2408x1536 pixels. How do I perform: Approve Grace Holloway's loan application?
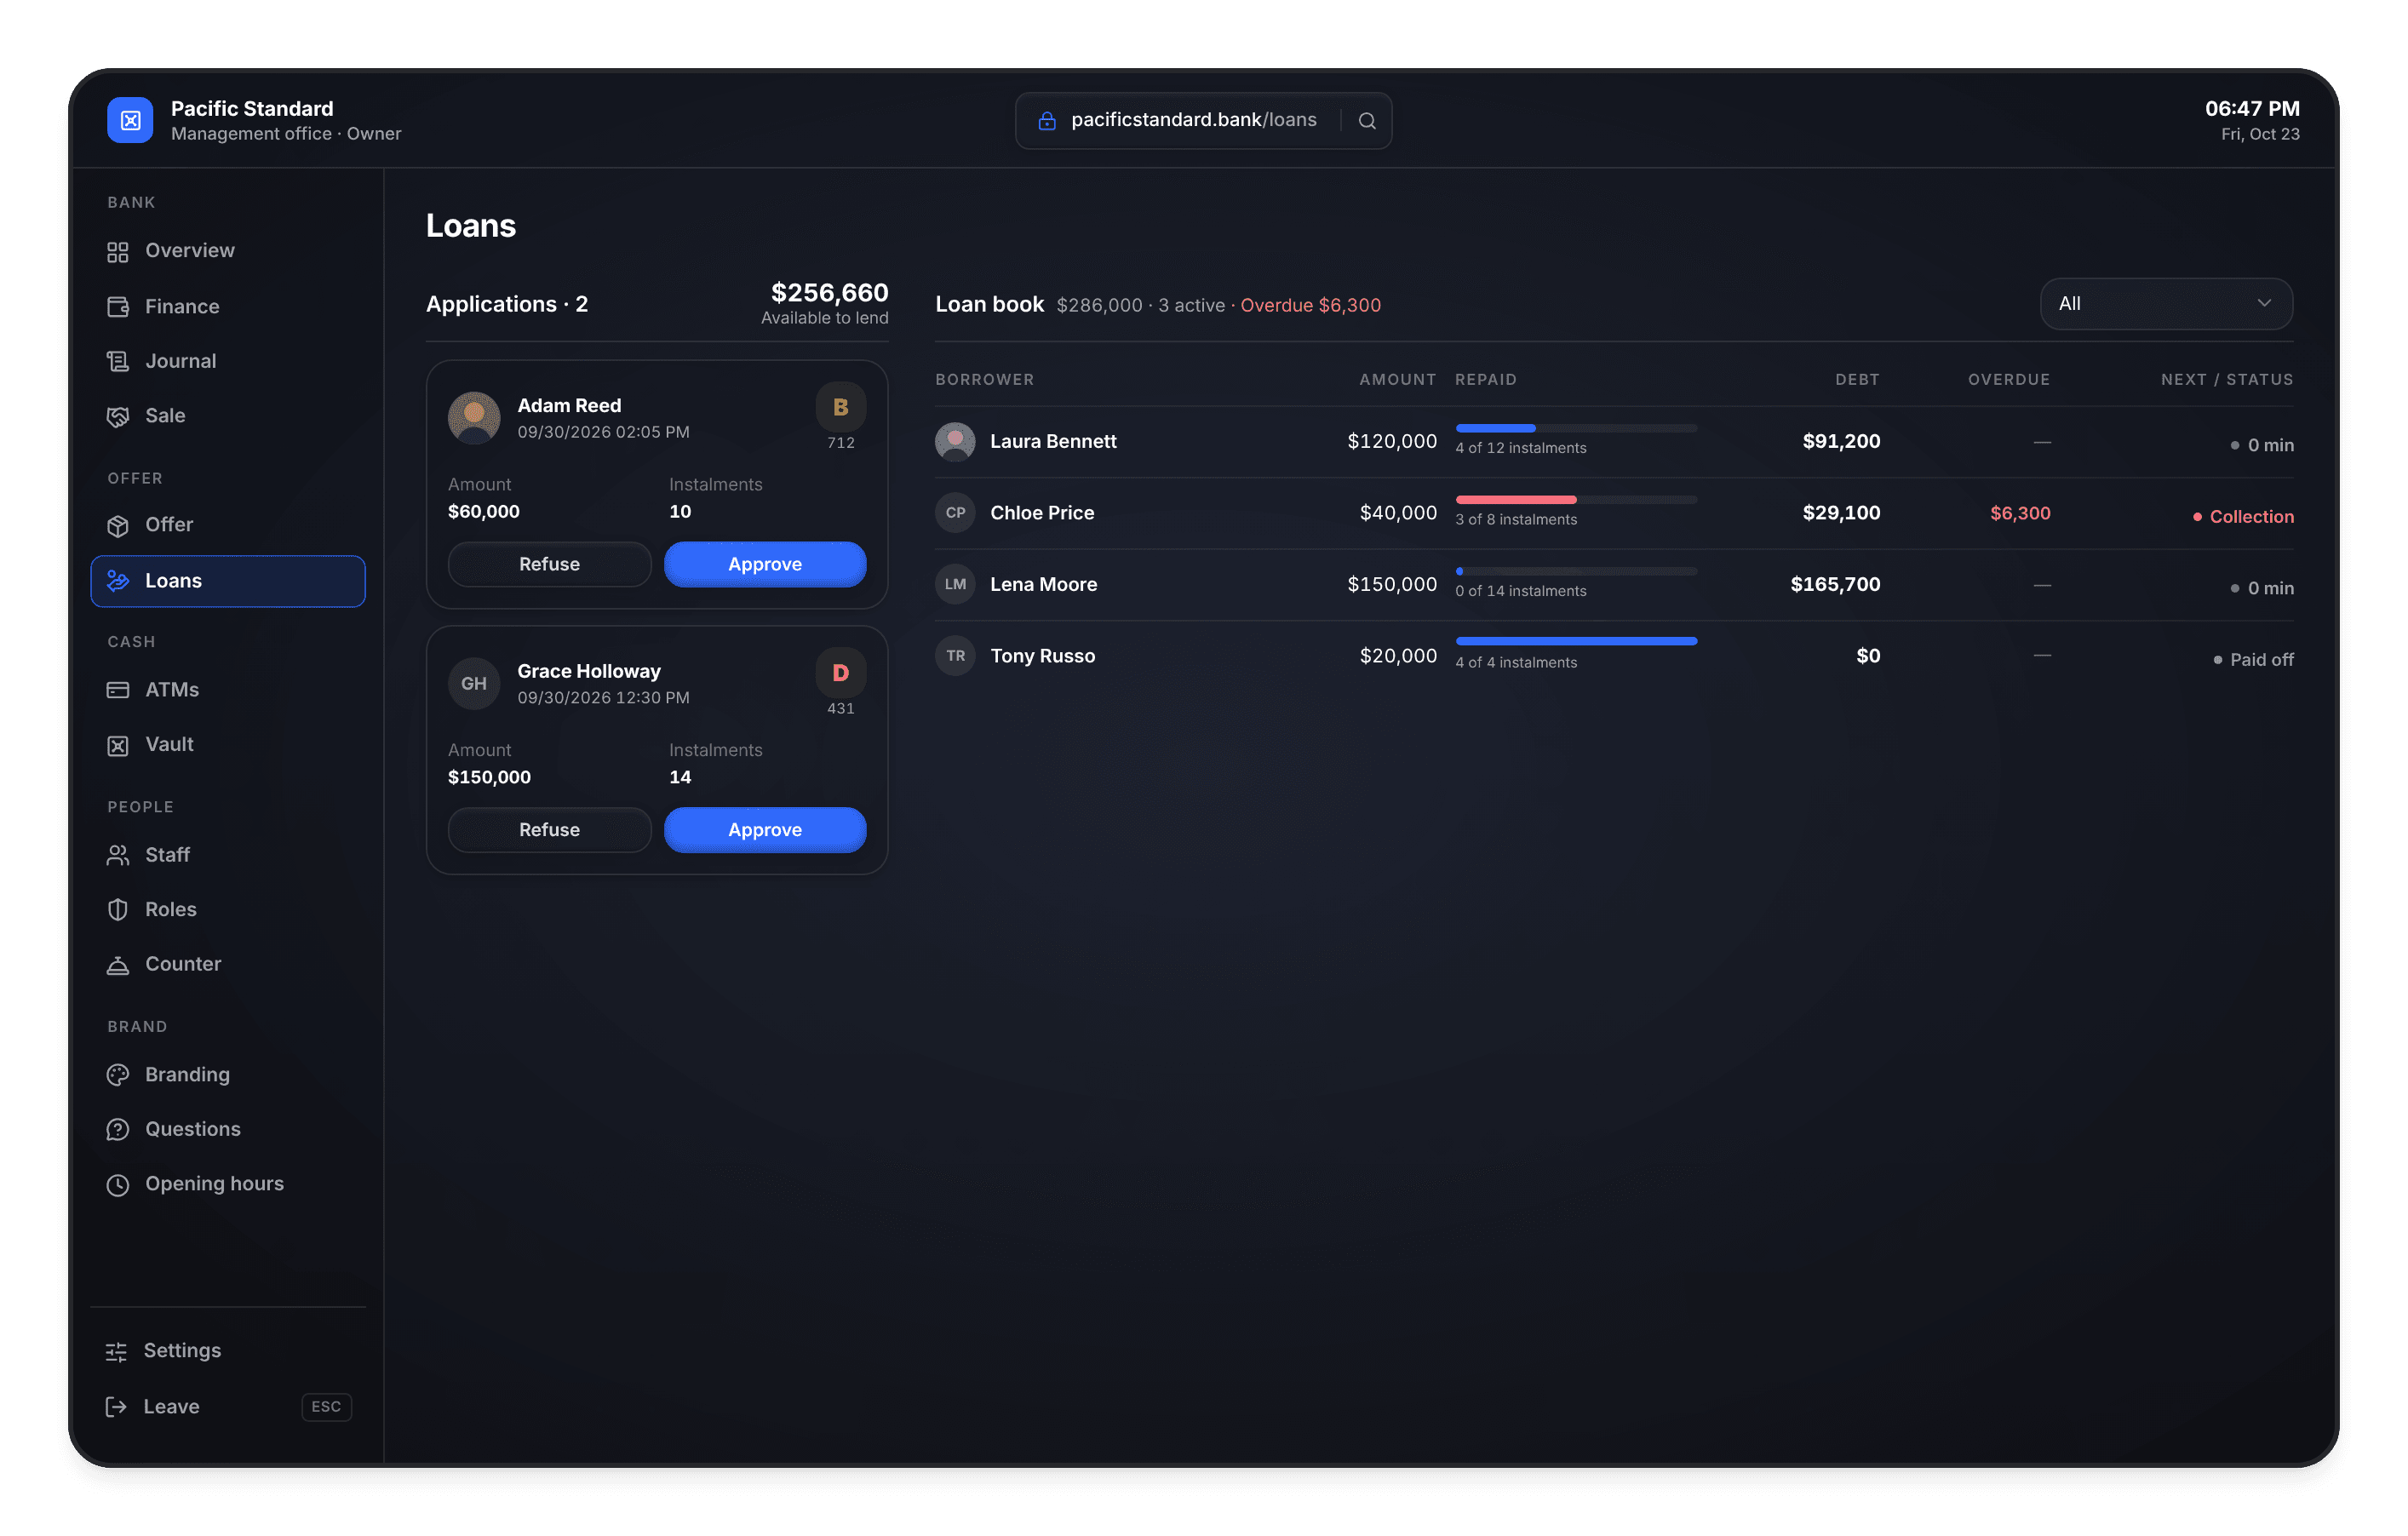[x=765, y=830]
